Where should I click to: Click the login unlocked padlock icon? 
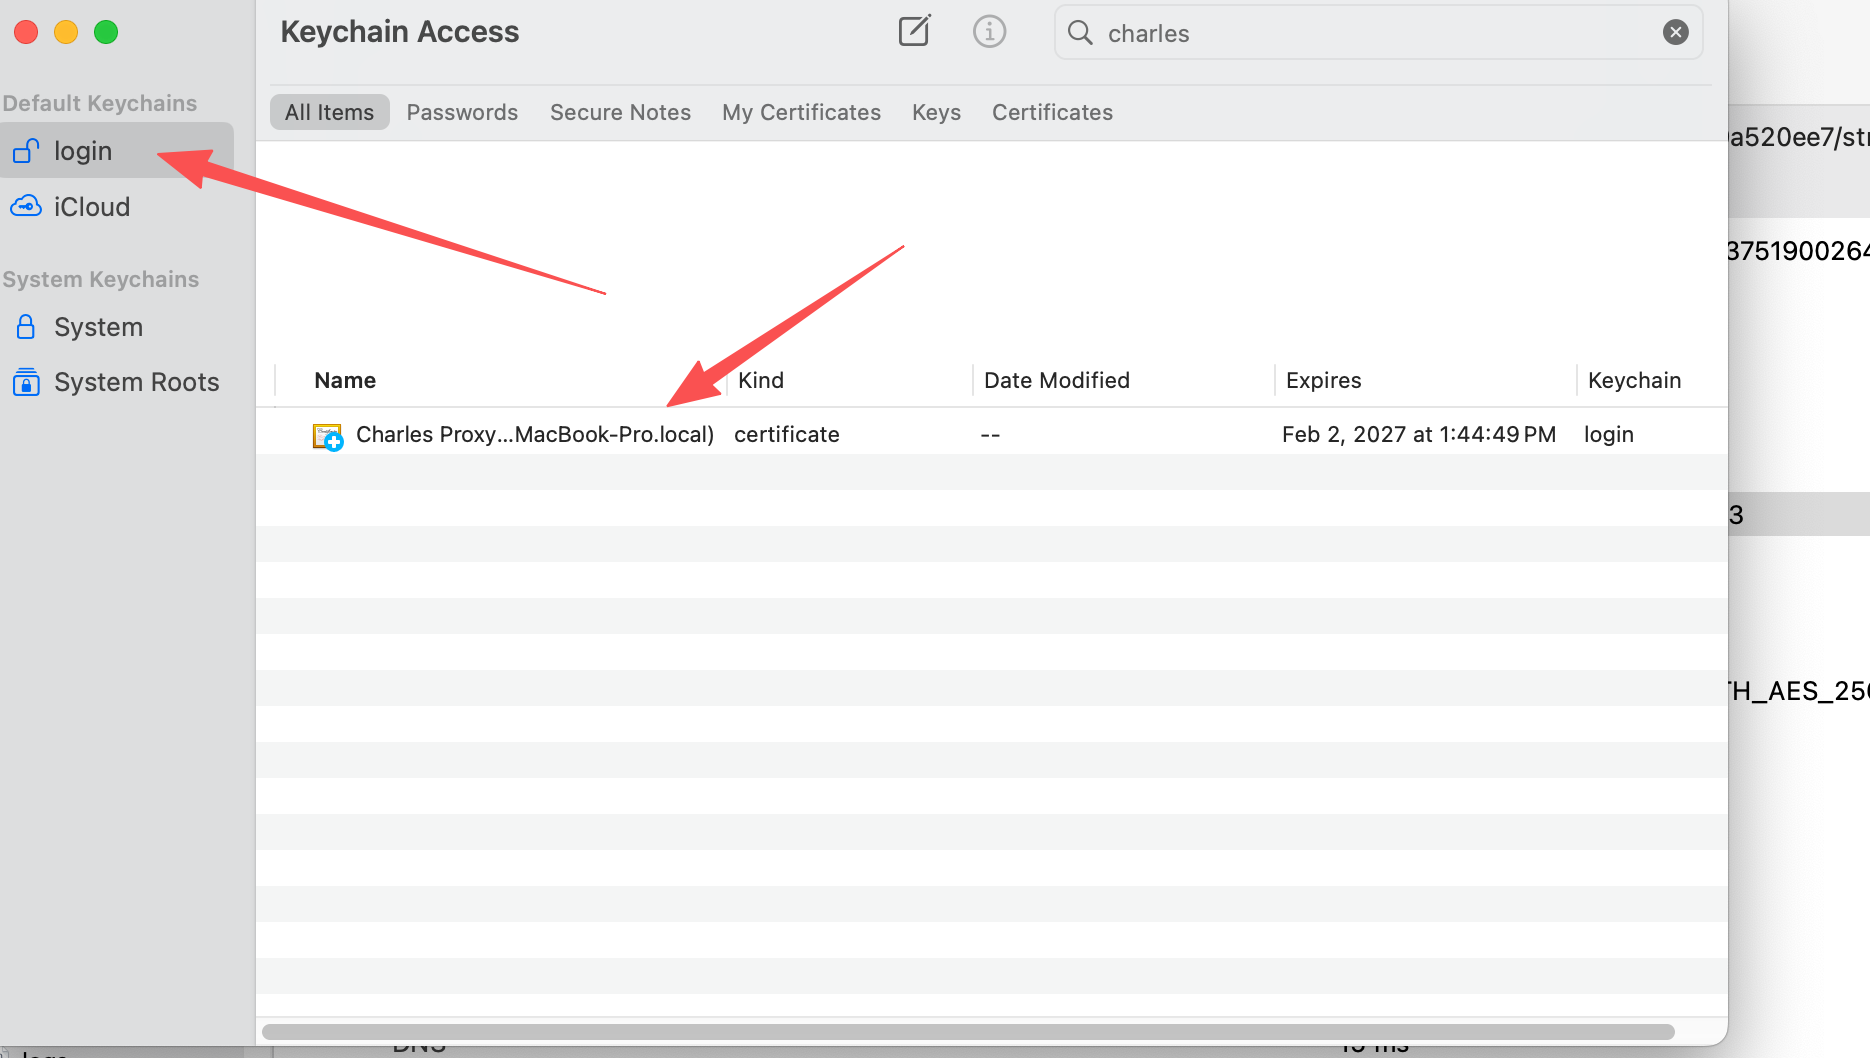(x=26, y=150)
